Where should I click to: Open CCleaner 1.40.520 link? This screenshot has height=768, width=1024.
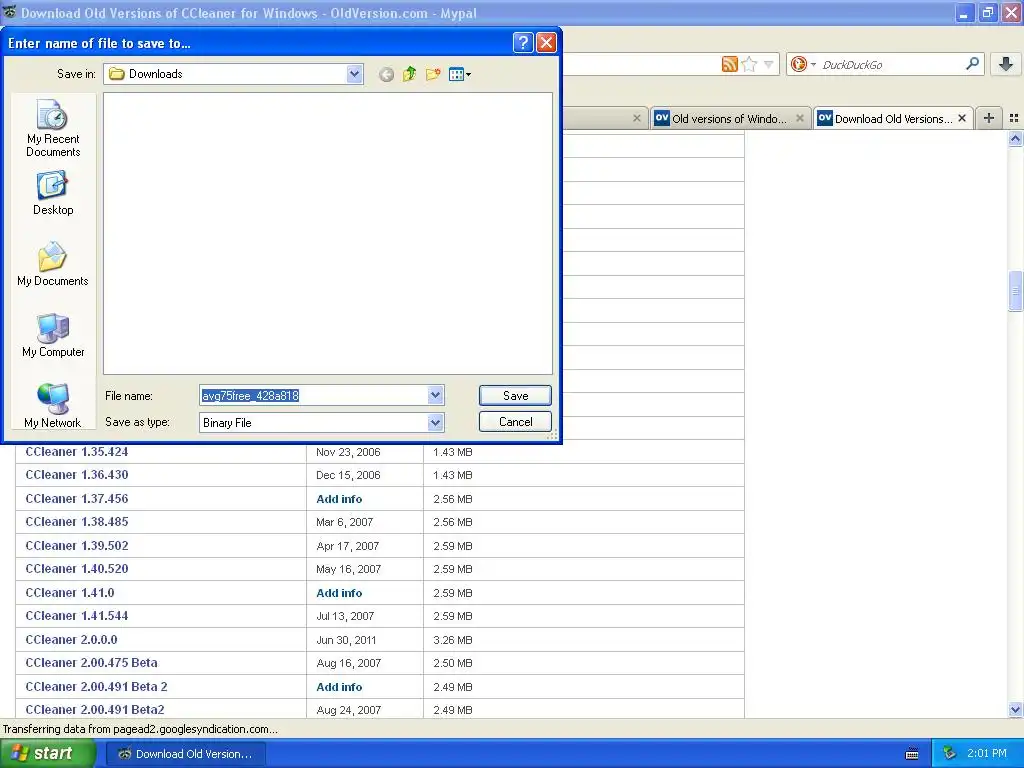click(x=76, y=569)
